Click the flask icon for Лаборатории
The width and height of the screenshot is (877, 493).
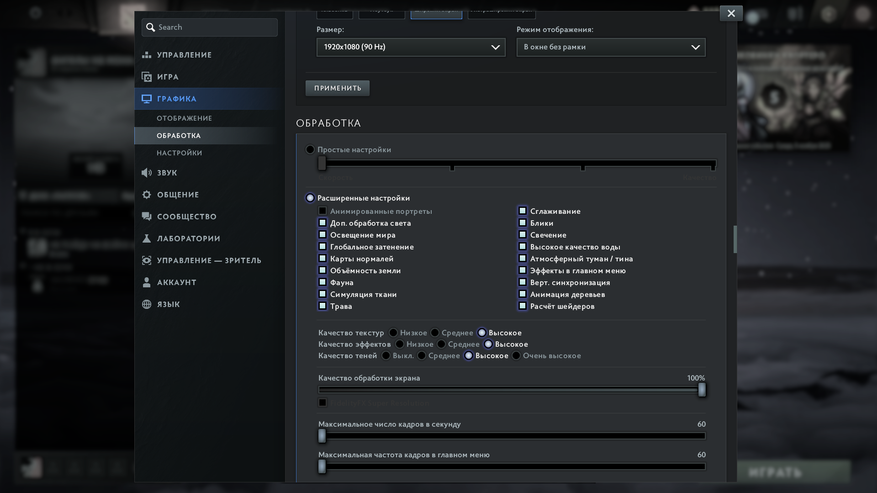click(x=147, y=239)
